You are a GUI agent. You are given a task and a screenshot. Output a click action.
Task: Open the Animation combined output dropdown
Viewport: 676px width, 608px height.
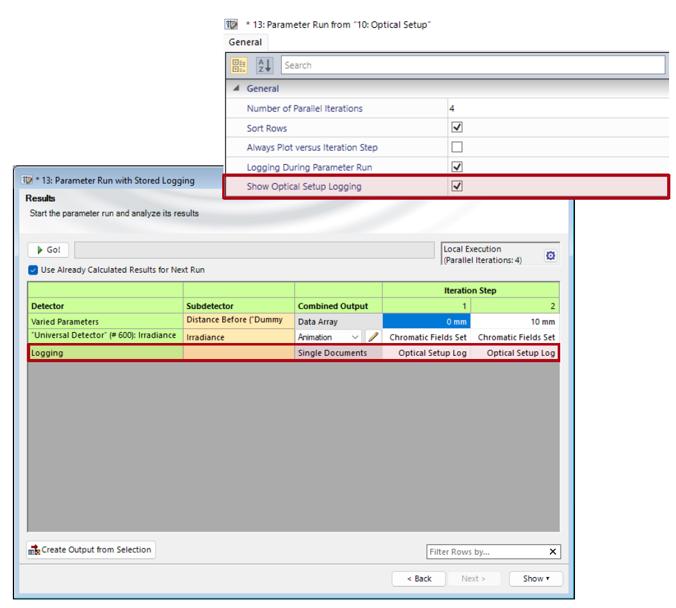tap(355, 338)
